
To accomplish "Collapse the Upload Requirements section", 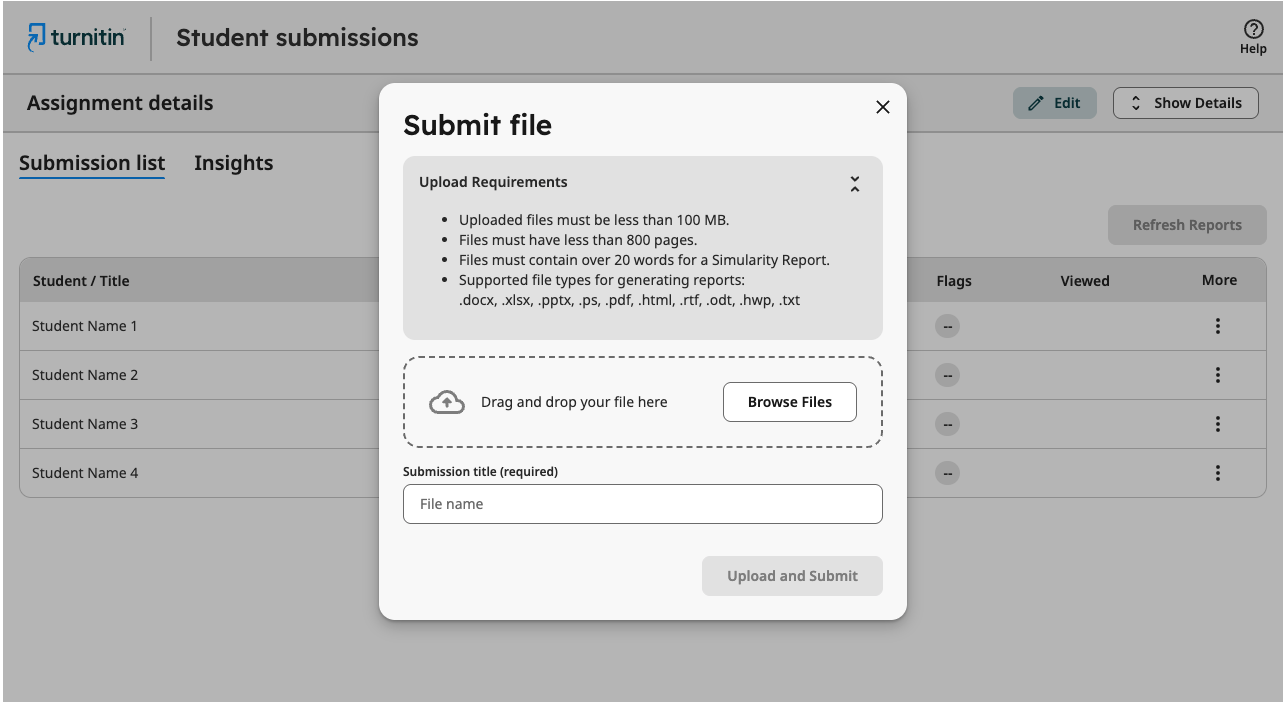I will (855, 184).
